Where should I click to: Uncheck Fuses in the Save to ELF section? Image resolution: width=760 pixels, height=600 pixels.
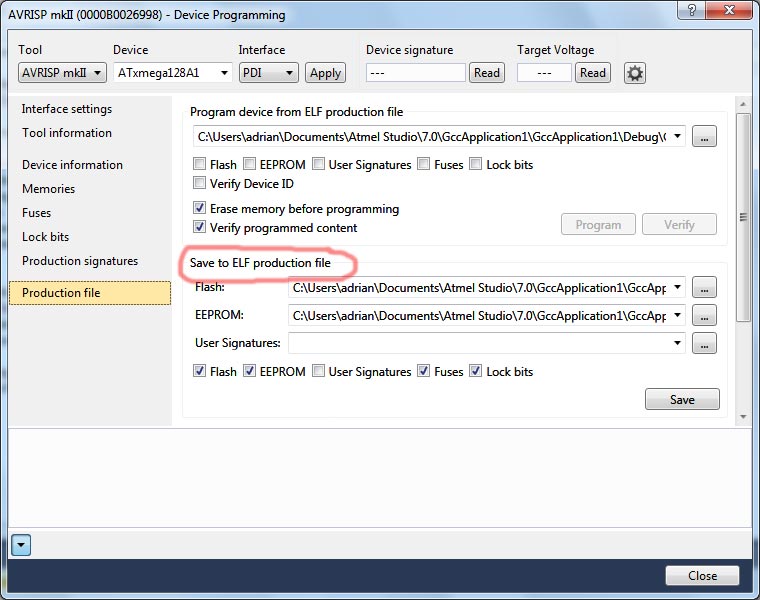[x=424, y=371]
